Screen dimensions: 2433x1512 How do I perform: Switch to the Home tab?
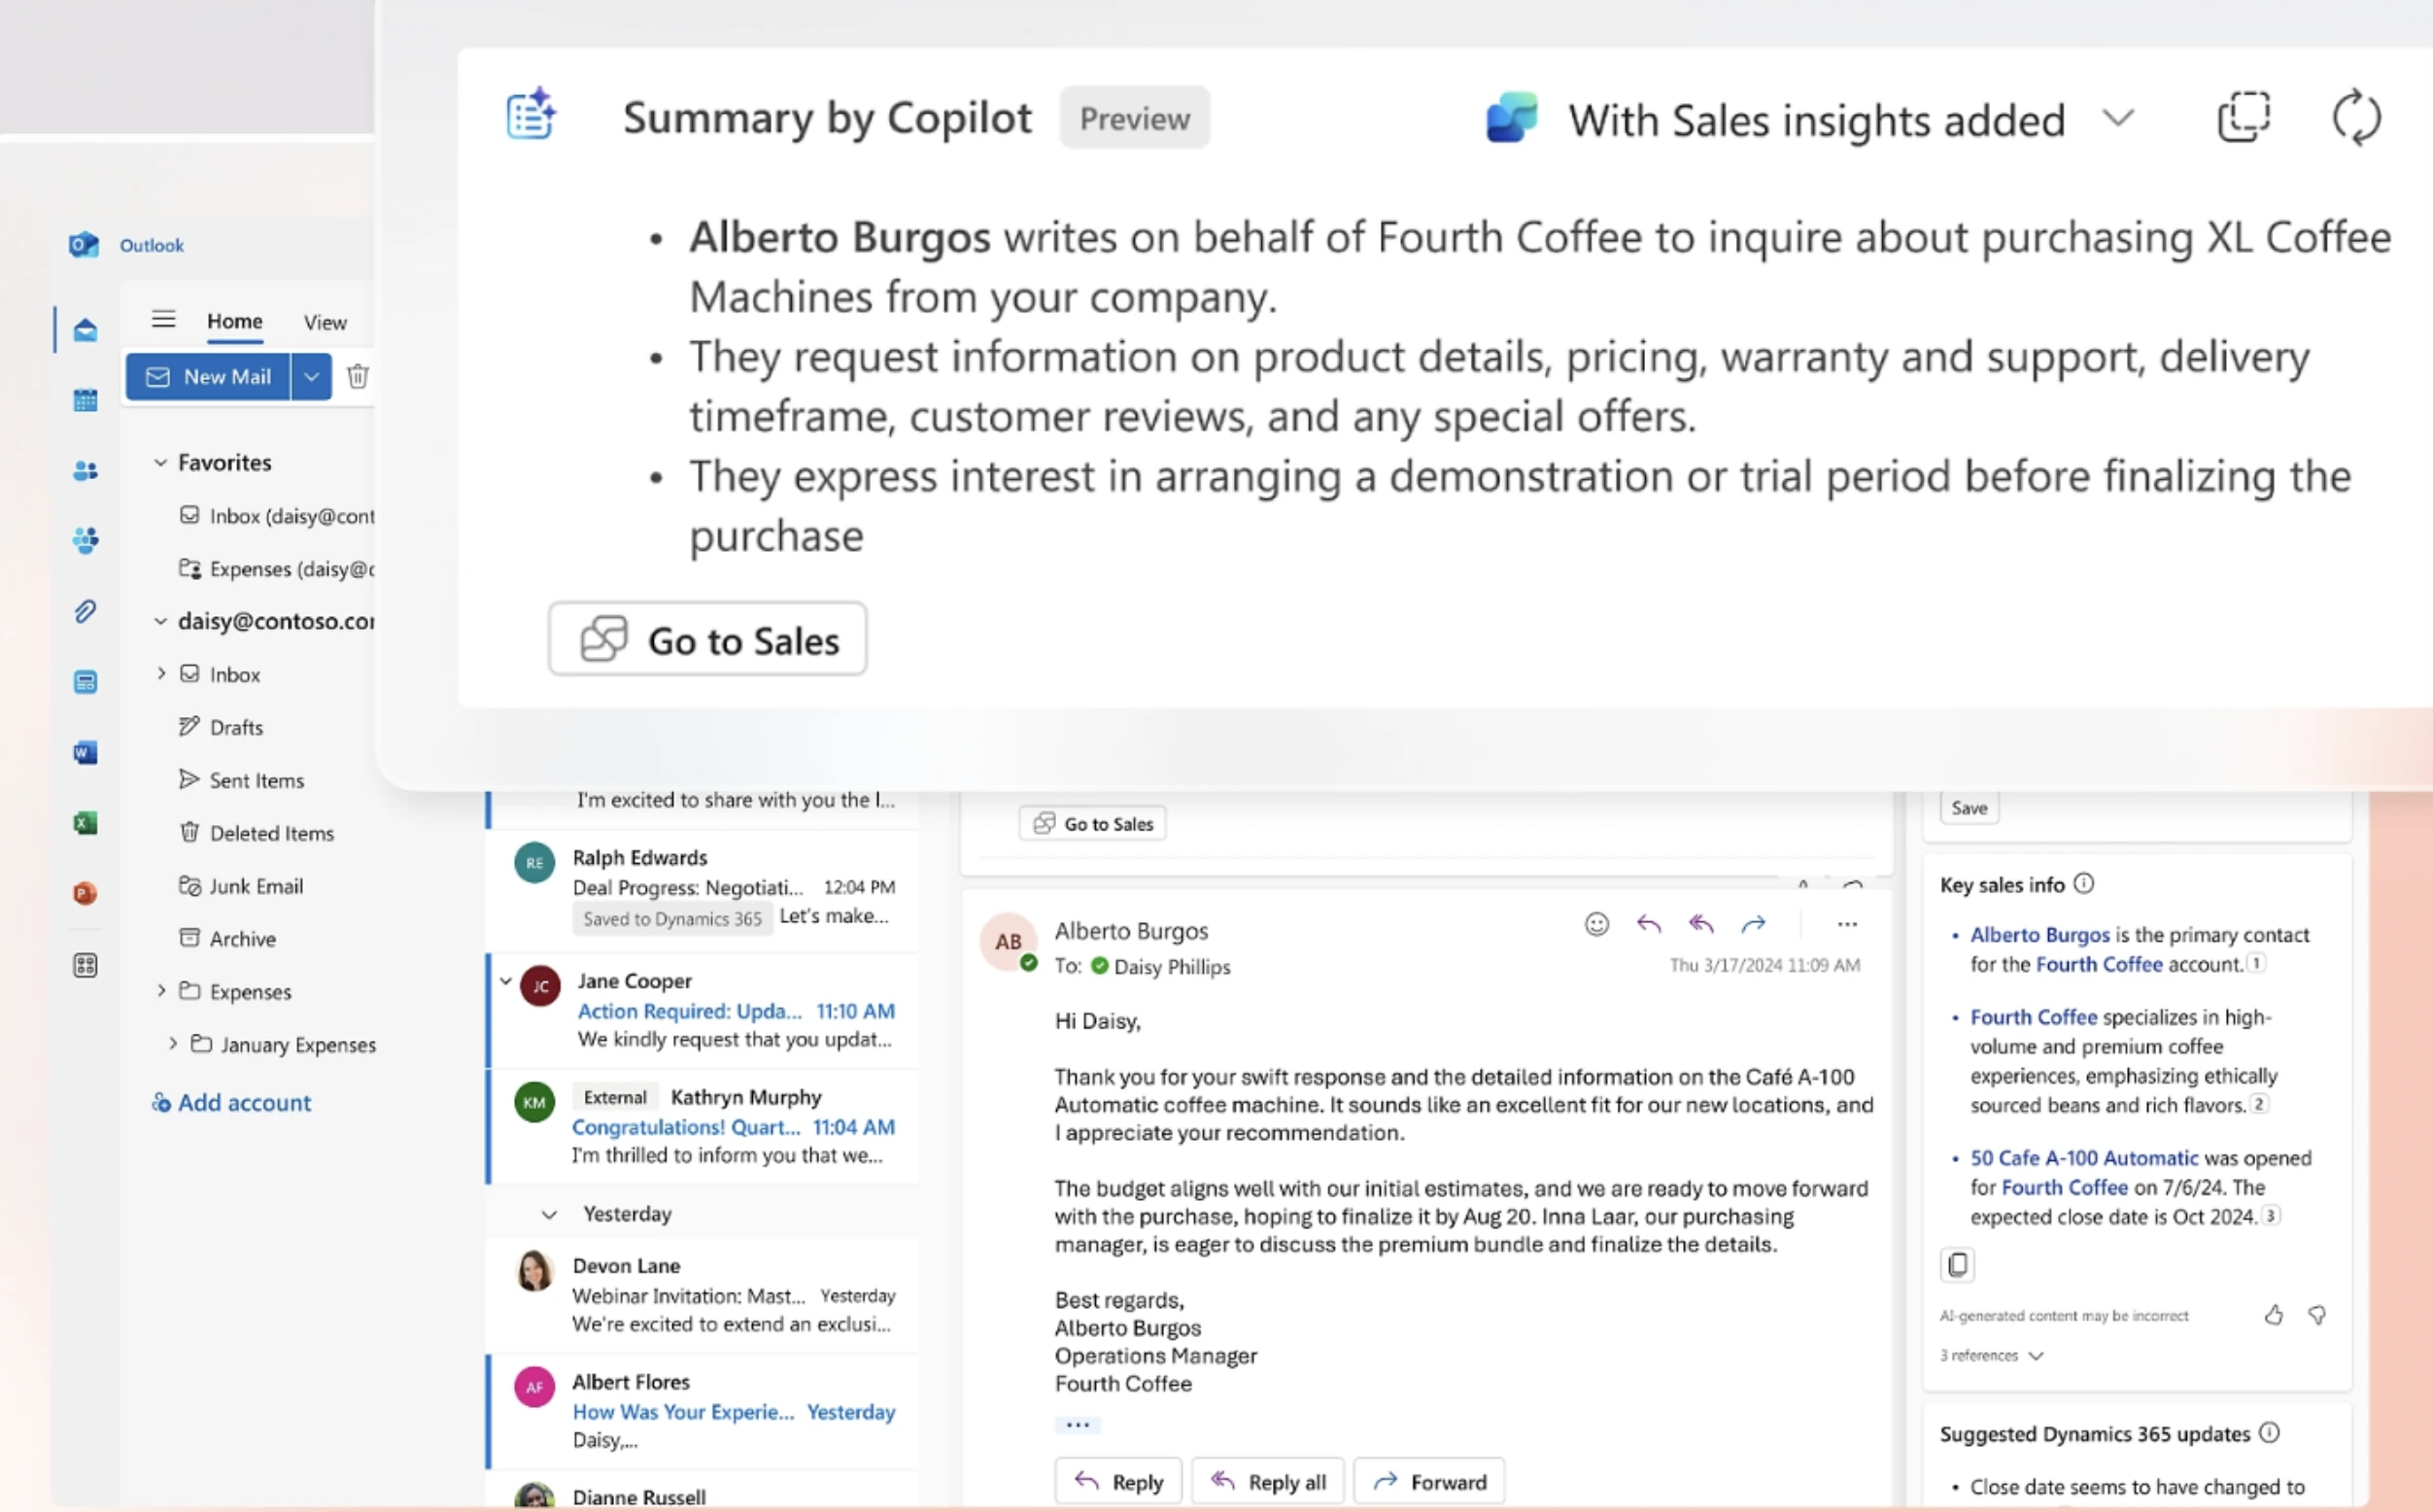click(235, 321)
